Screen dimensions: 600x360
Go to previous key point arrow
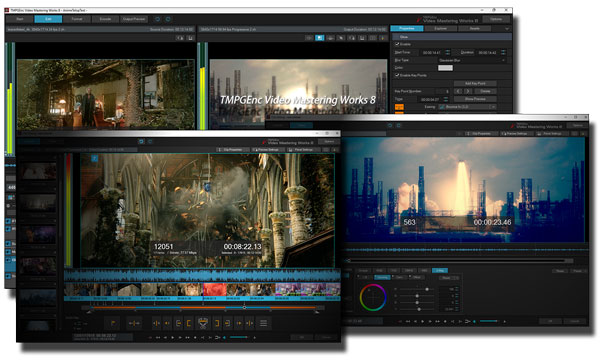(x=458, y=91)
